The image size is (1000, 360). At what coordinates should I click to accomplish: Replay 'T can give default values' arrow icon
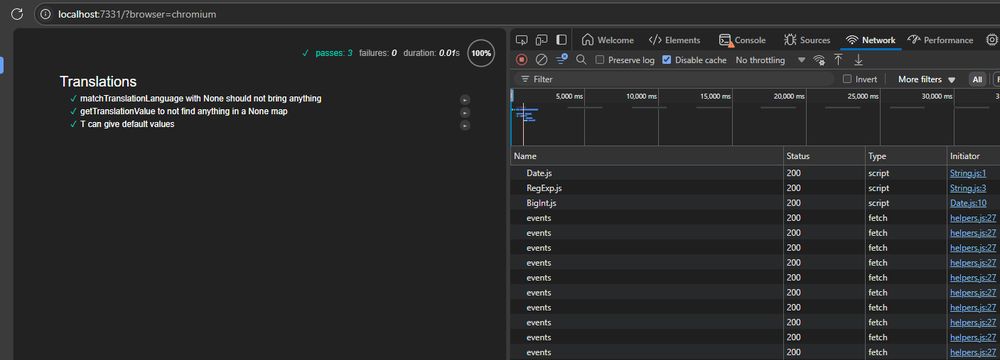pos(465,125)
